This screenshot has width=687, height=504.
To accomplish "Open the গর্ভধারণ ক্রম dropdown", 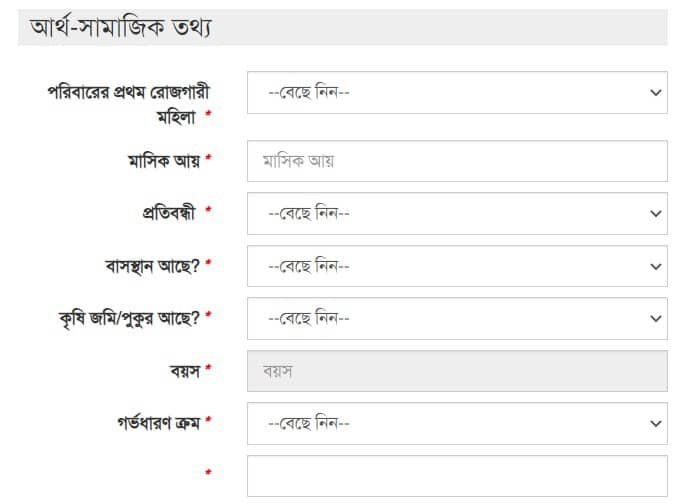I will (x=456, y=424).
